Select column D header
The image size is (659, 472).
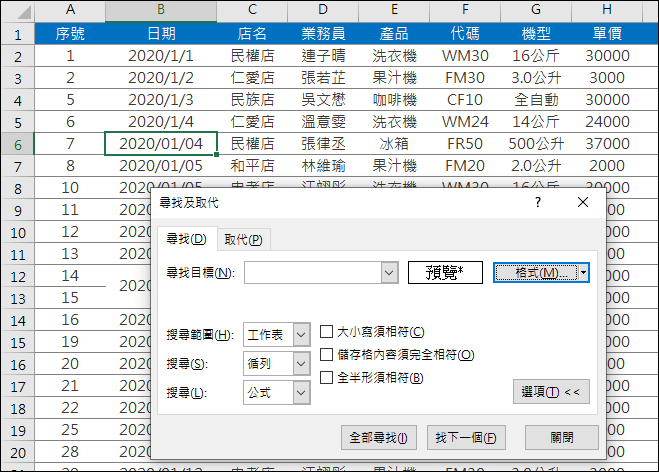323,10
